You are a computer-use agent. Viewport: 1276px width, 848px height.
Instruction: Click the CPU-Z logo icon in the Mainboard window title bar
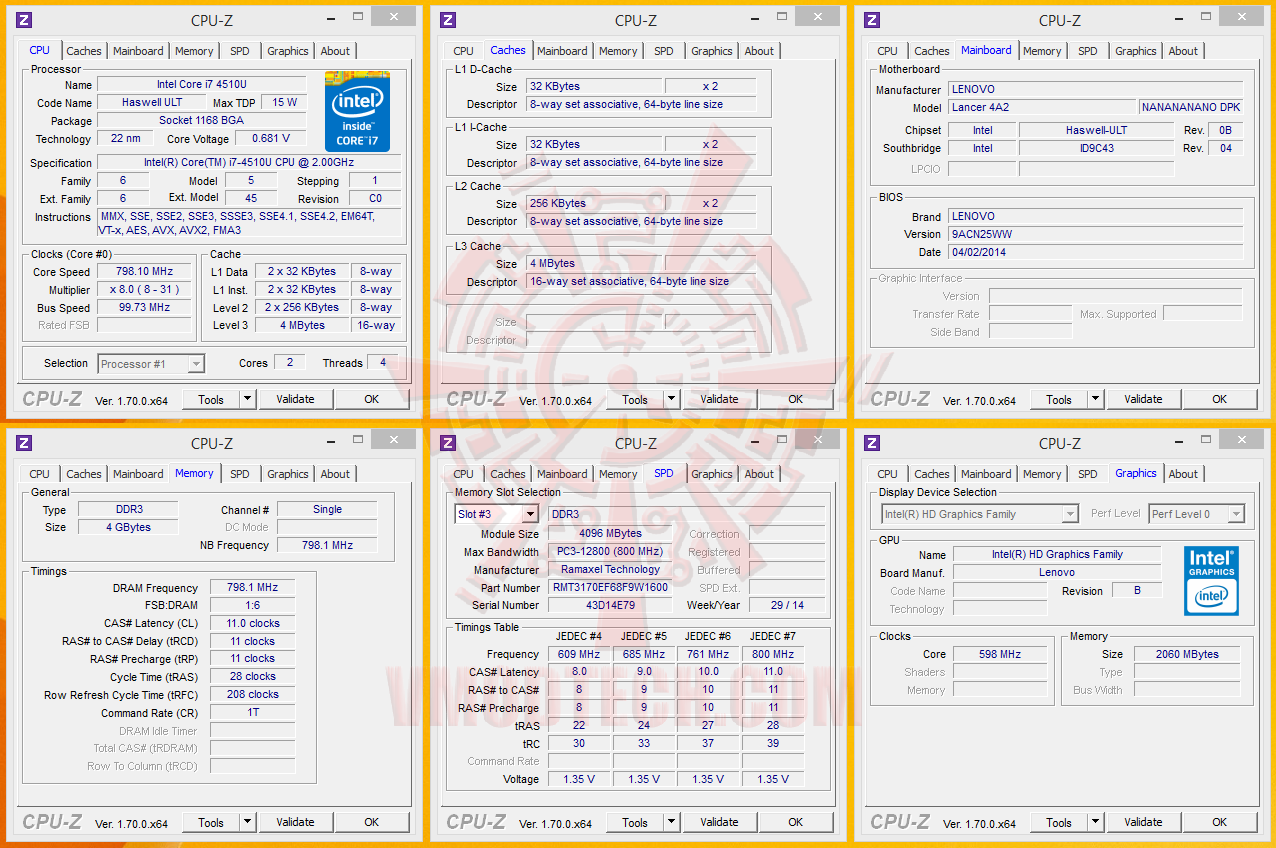coord(872,20)
